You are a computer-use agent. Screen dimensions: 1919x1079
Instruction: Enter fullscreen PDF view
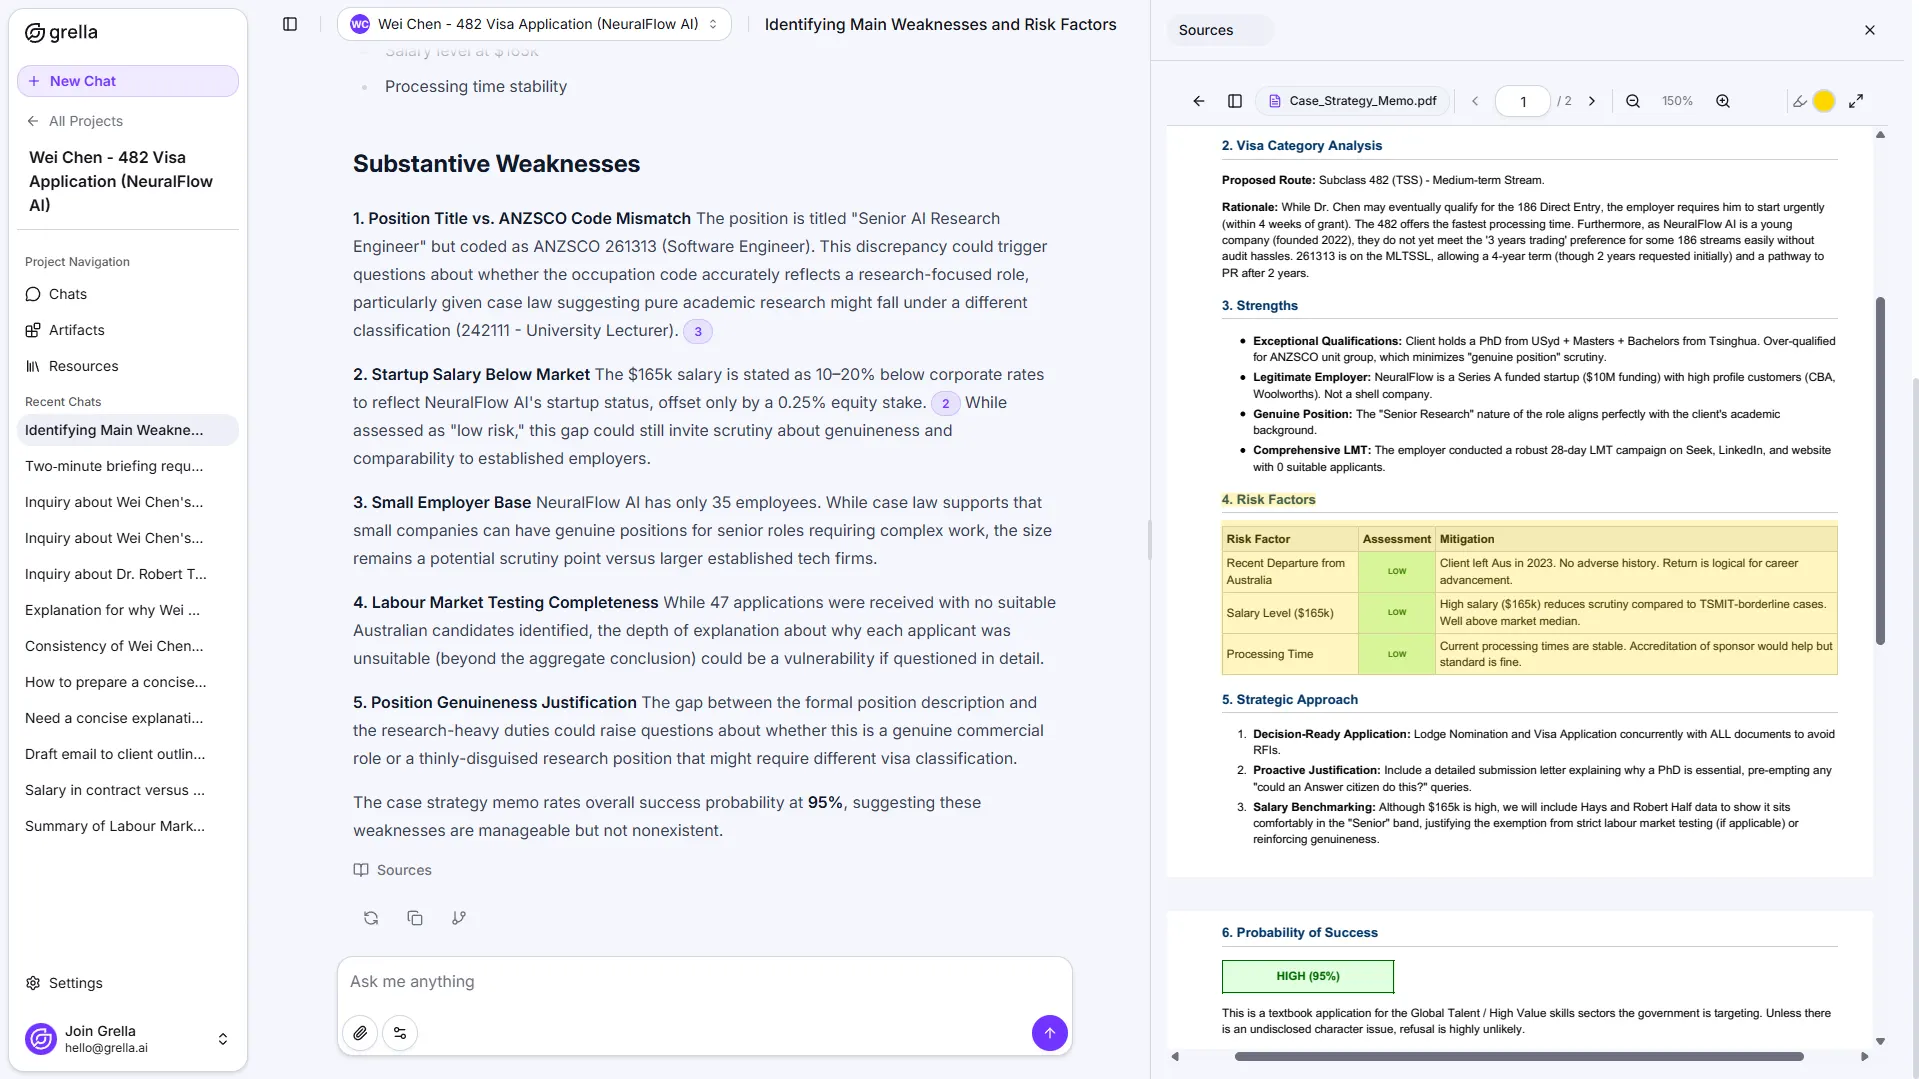click(1858, 100)
